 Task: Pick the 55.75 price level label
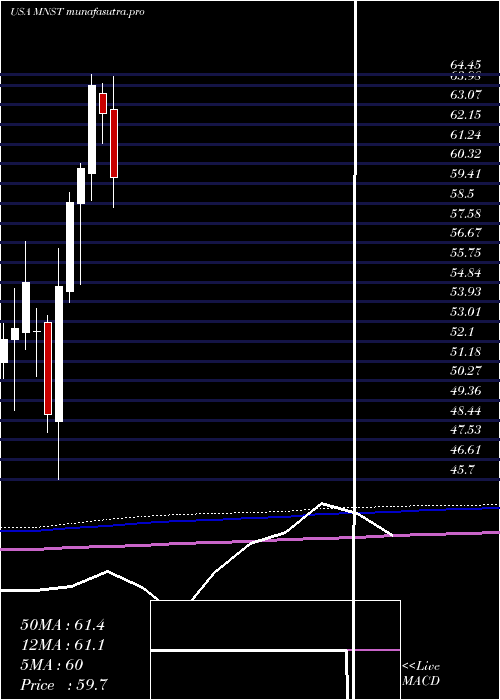coord(466,253)
